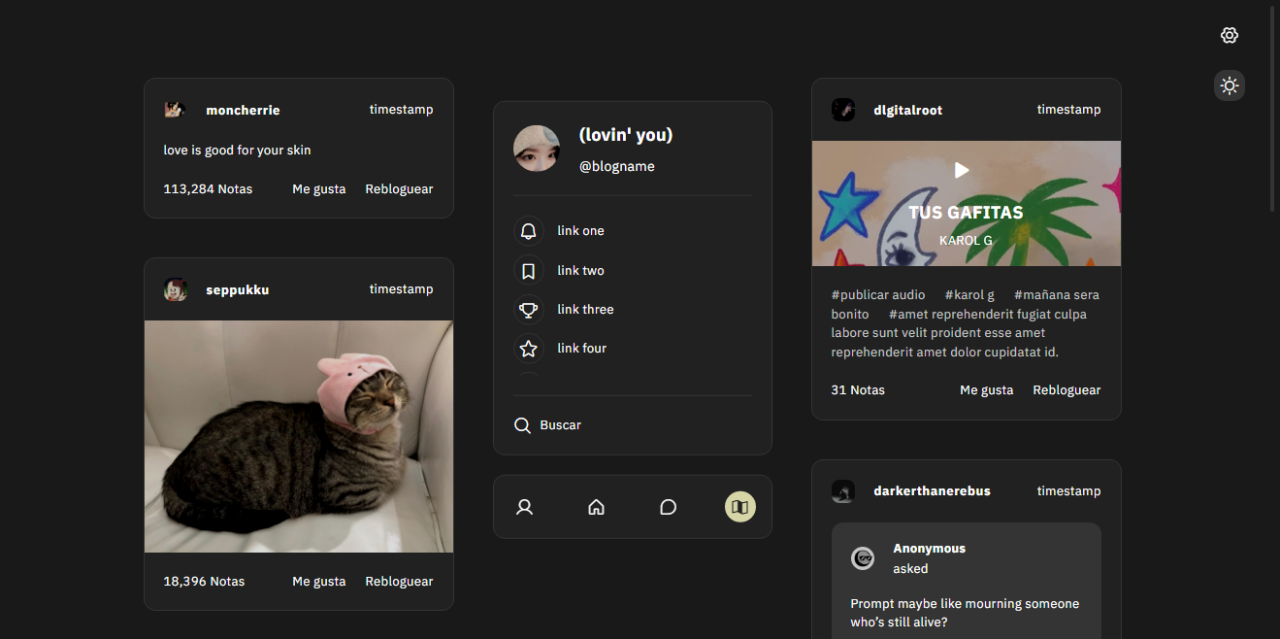Play the Tus Gafitas audio track

961,170
